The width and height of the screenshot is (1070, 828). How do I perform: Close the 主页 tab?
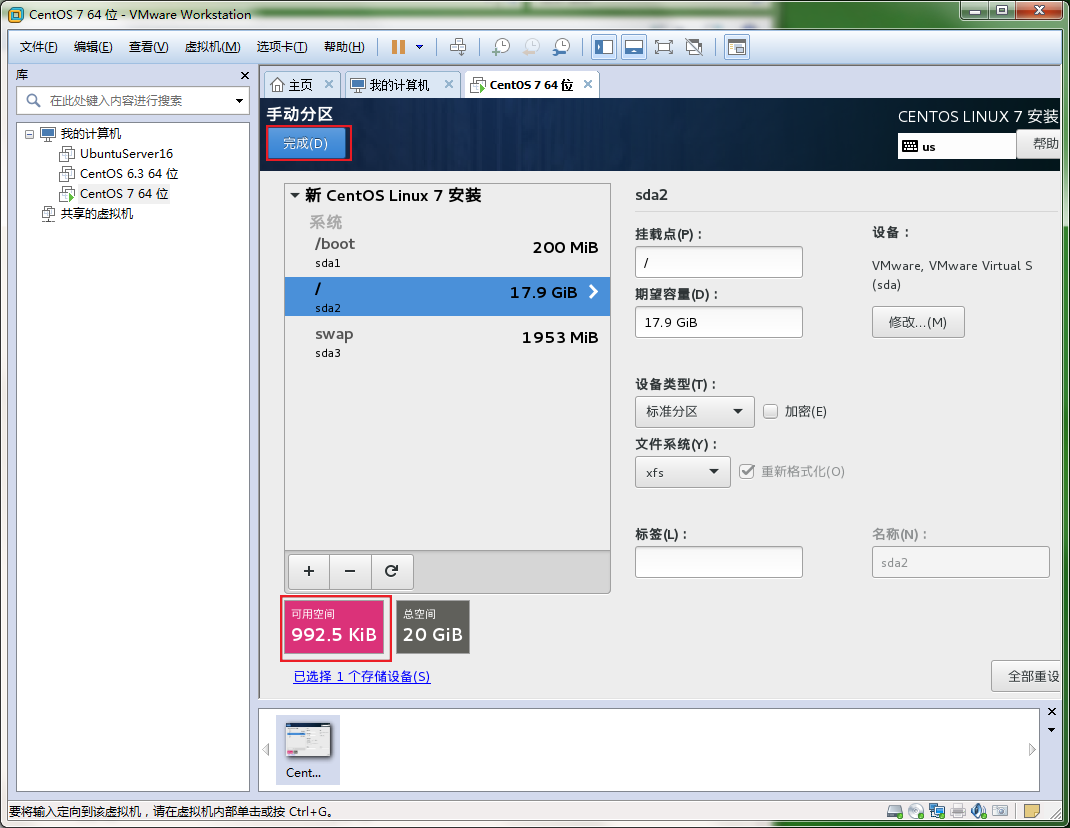pyautogui.click(x=328, y=84)
